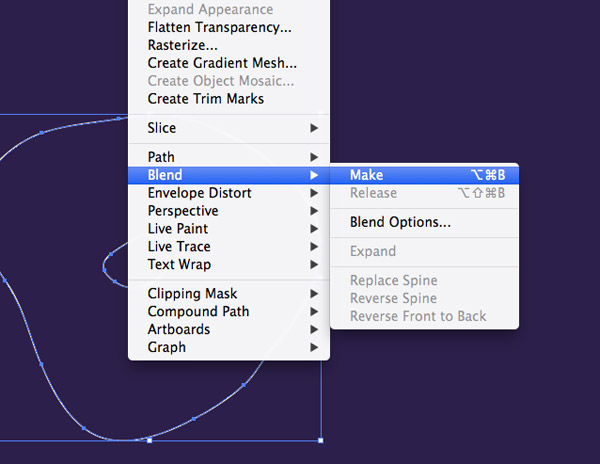Expand the Path submenu
The image size is (600, 464).
tap(161, 157)
